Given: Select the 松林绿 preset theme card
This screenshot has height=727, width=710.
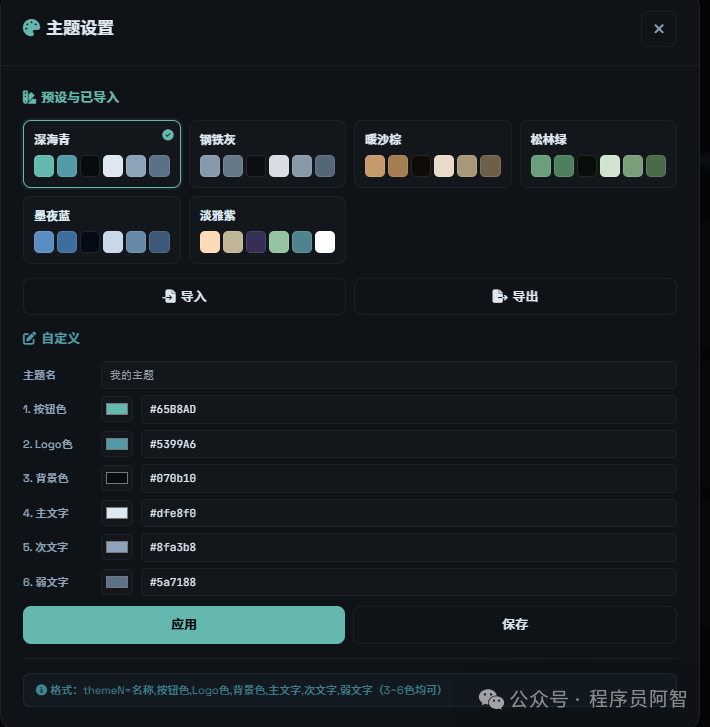Looking at the screenshot, I should pyautogui.click(x=598, y=154).
